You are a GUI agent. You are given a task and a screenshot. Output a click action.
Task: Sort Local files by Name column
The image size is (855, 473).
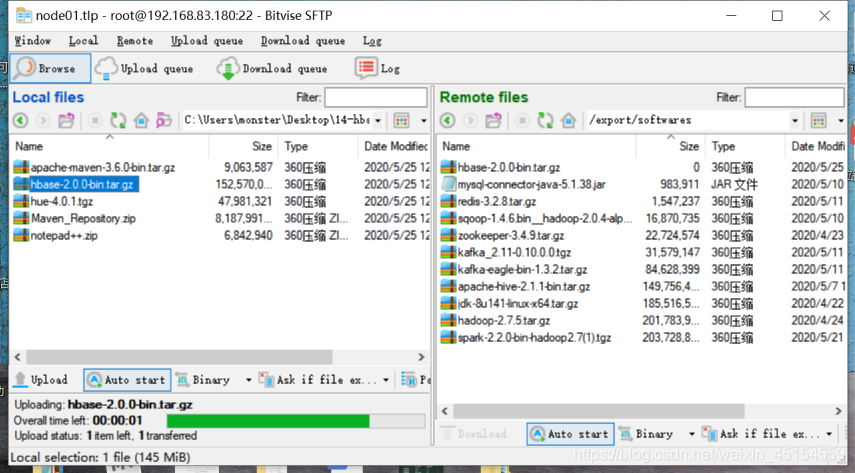(x=109, y=146)
